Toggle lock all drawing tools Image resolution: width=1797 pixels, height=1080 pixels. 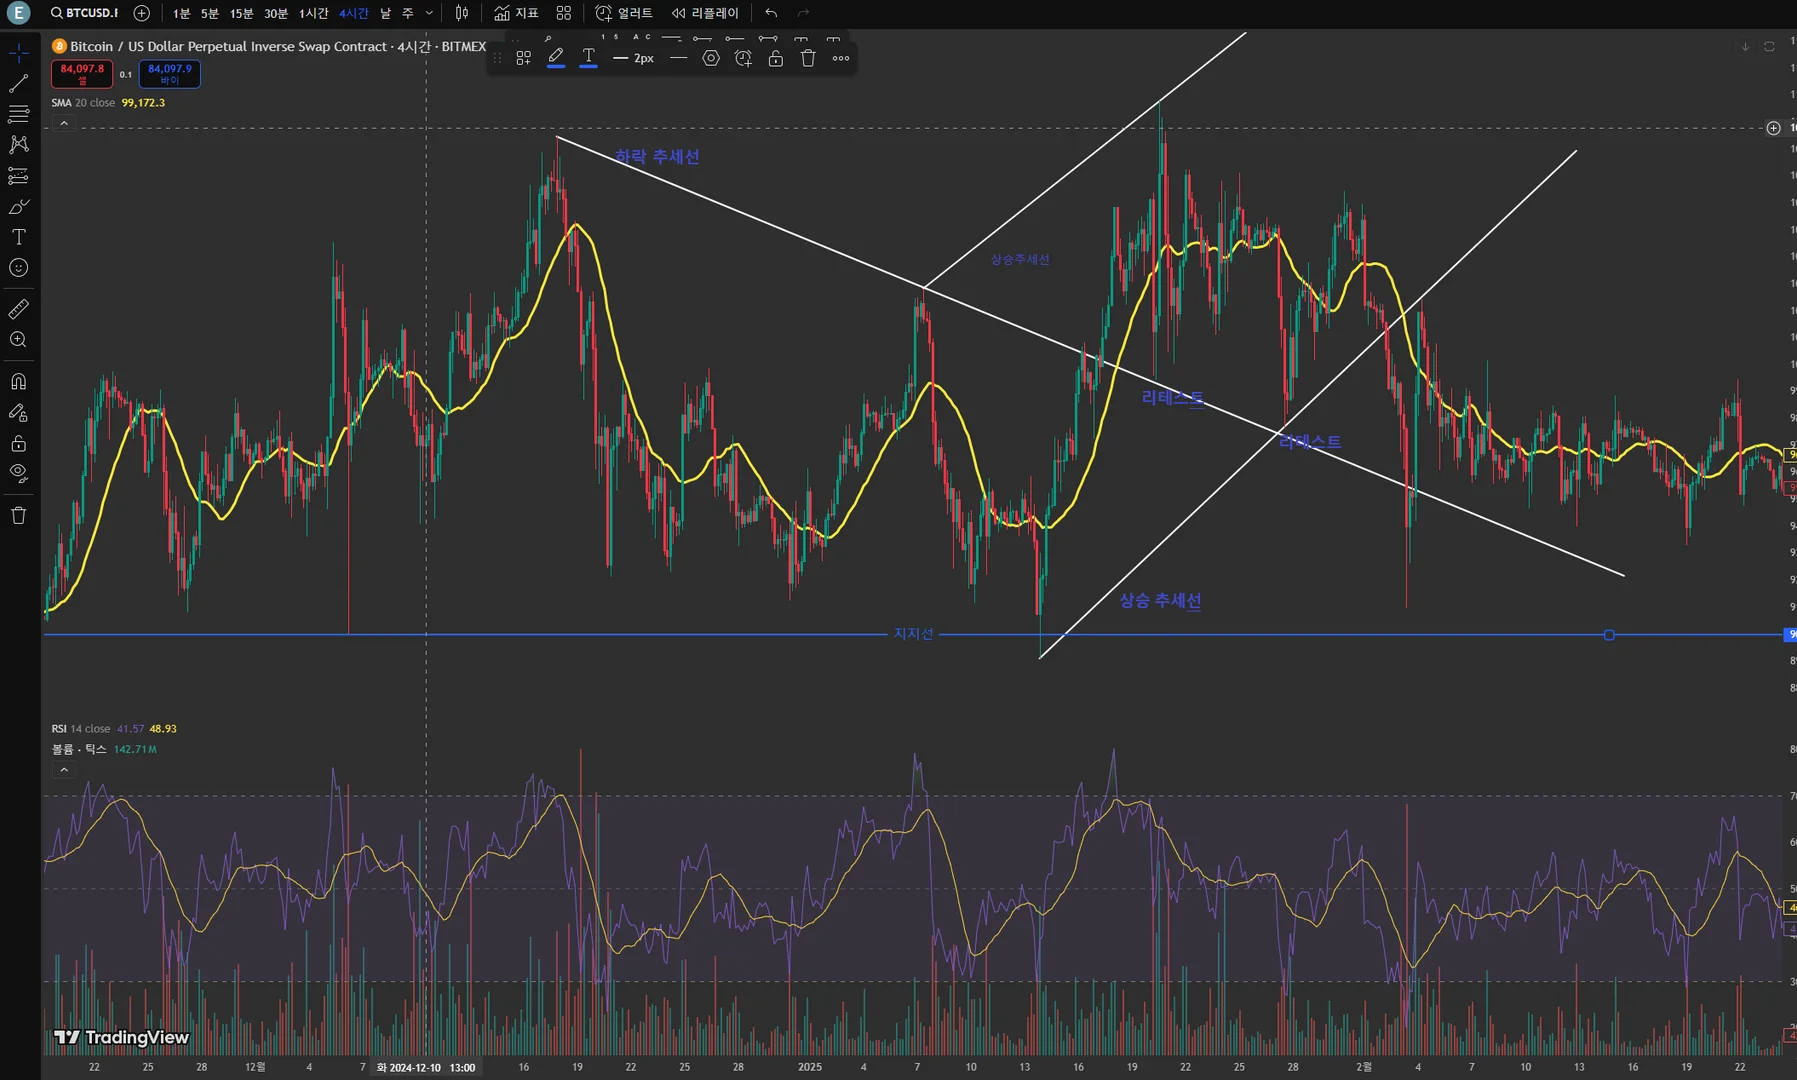(18, 444)
